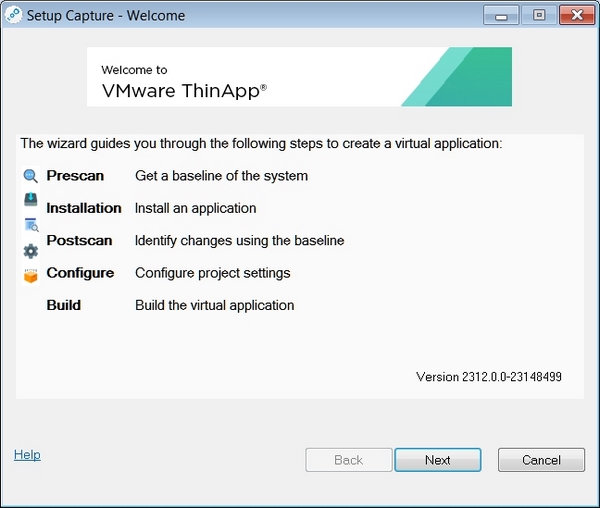Select the Prescan step label
The height and width of the screenshot is (508, 600).
pyautogui.click(x=75, y=176)
